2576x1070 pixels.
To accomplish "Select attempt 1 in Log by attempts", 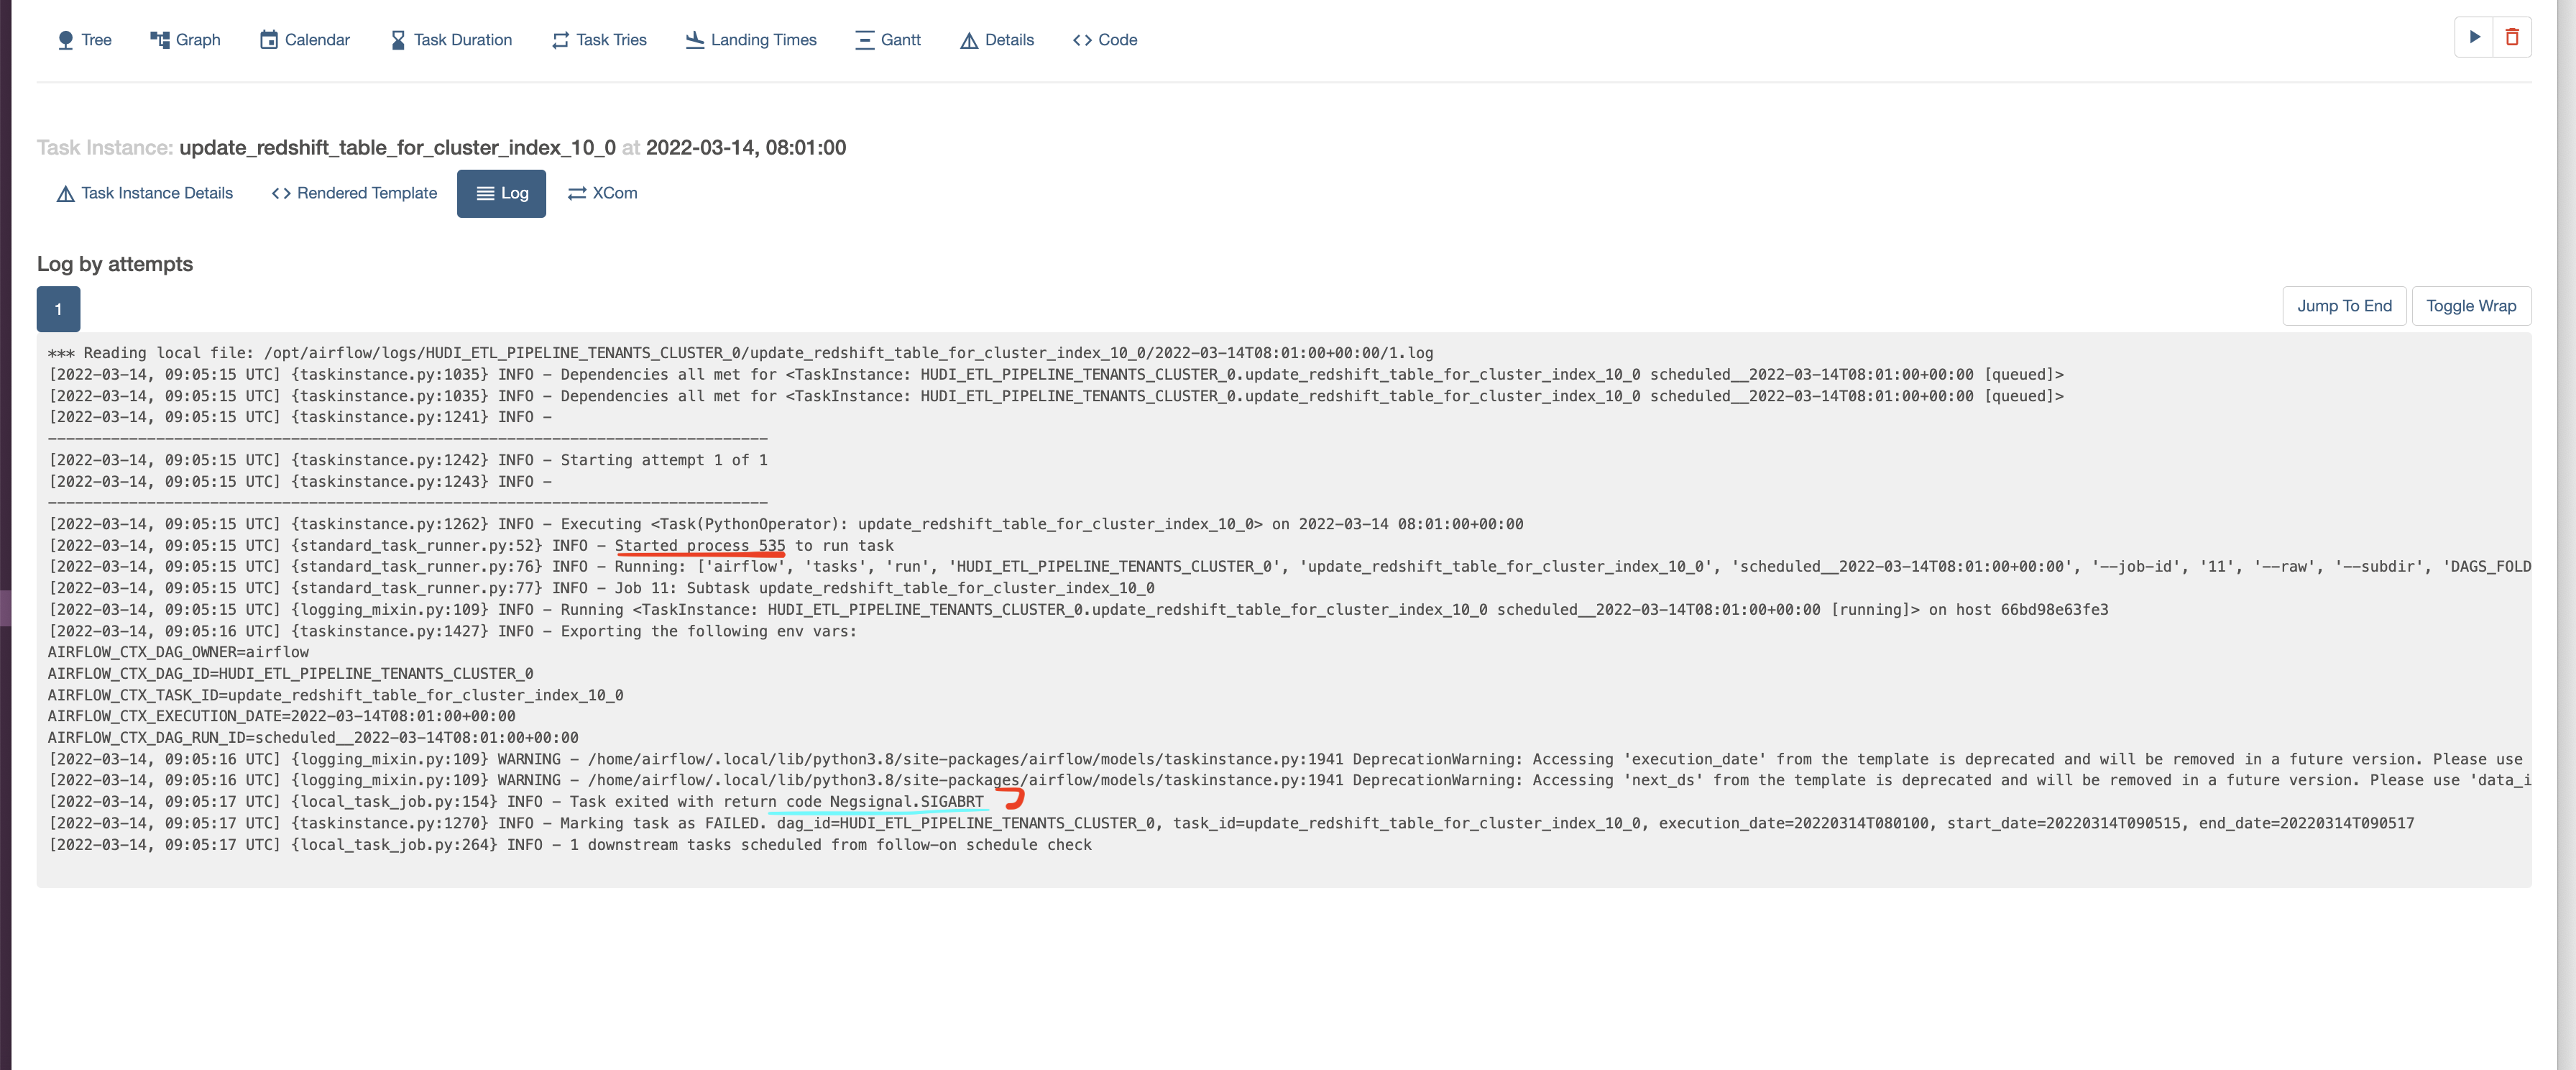I will pyautogui.click(x=57, y=309).
